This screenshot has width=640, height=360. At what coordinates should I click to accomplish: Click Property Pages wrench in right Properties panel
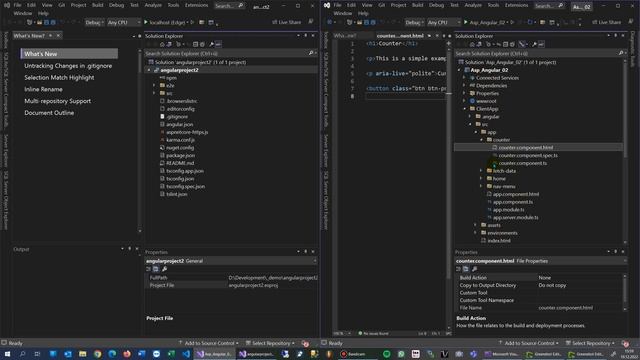475,269
